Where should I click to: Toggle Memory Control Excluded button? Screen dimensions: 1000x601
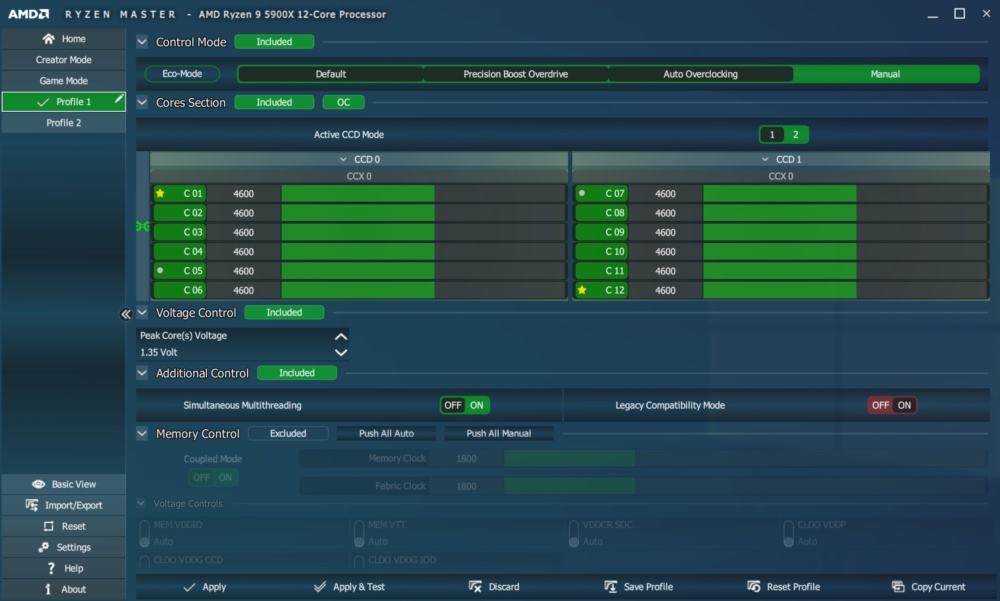[288, 433]
